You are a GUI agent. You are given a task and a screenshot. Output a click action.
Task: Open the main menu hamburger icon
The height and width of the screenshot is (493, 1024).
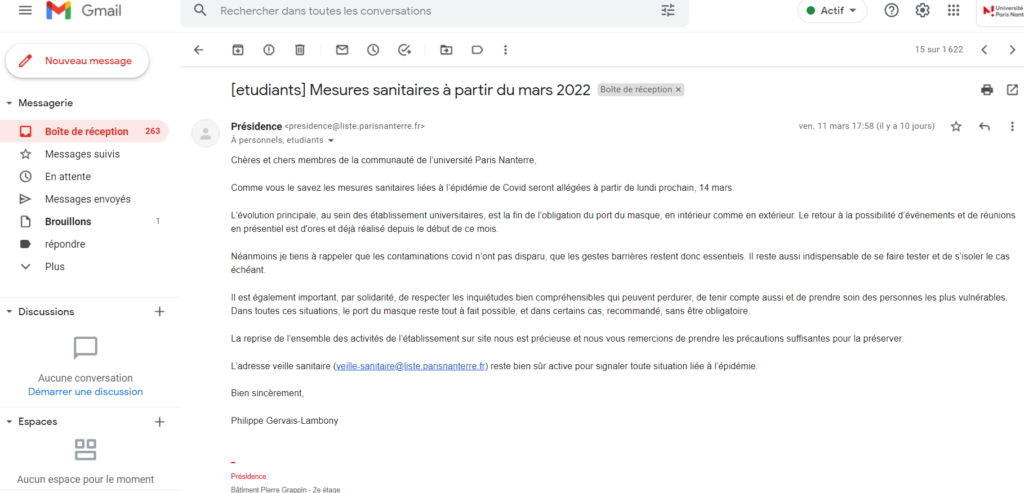[x=25, y=10]
